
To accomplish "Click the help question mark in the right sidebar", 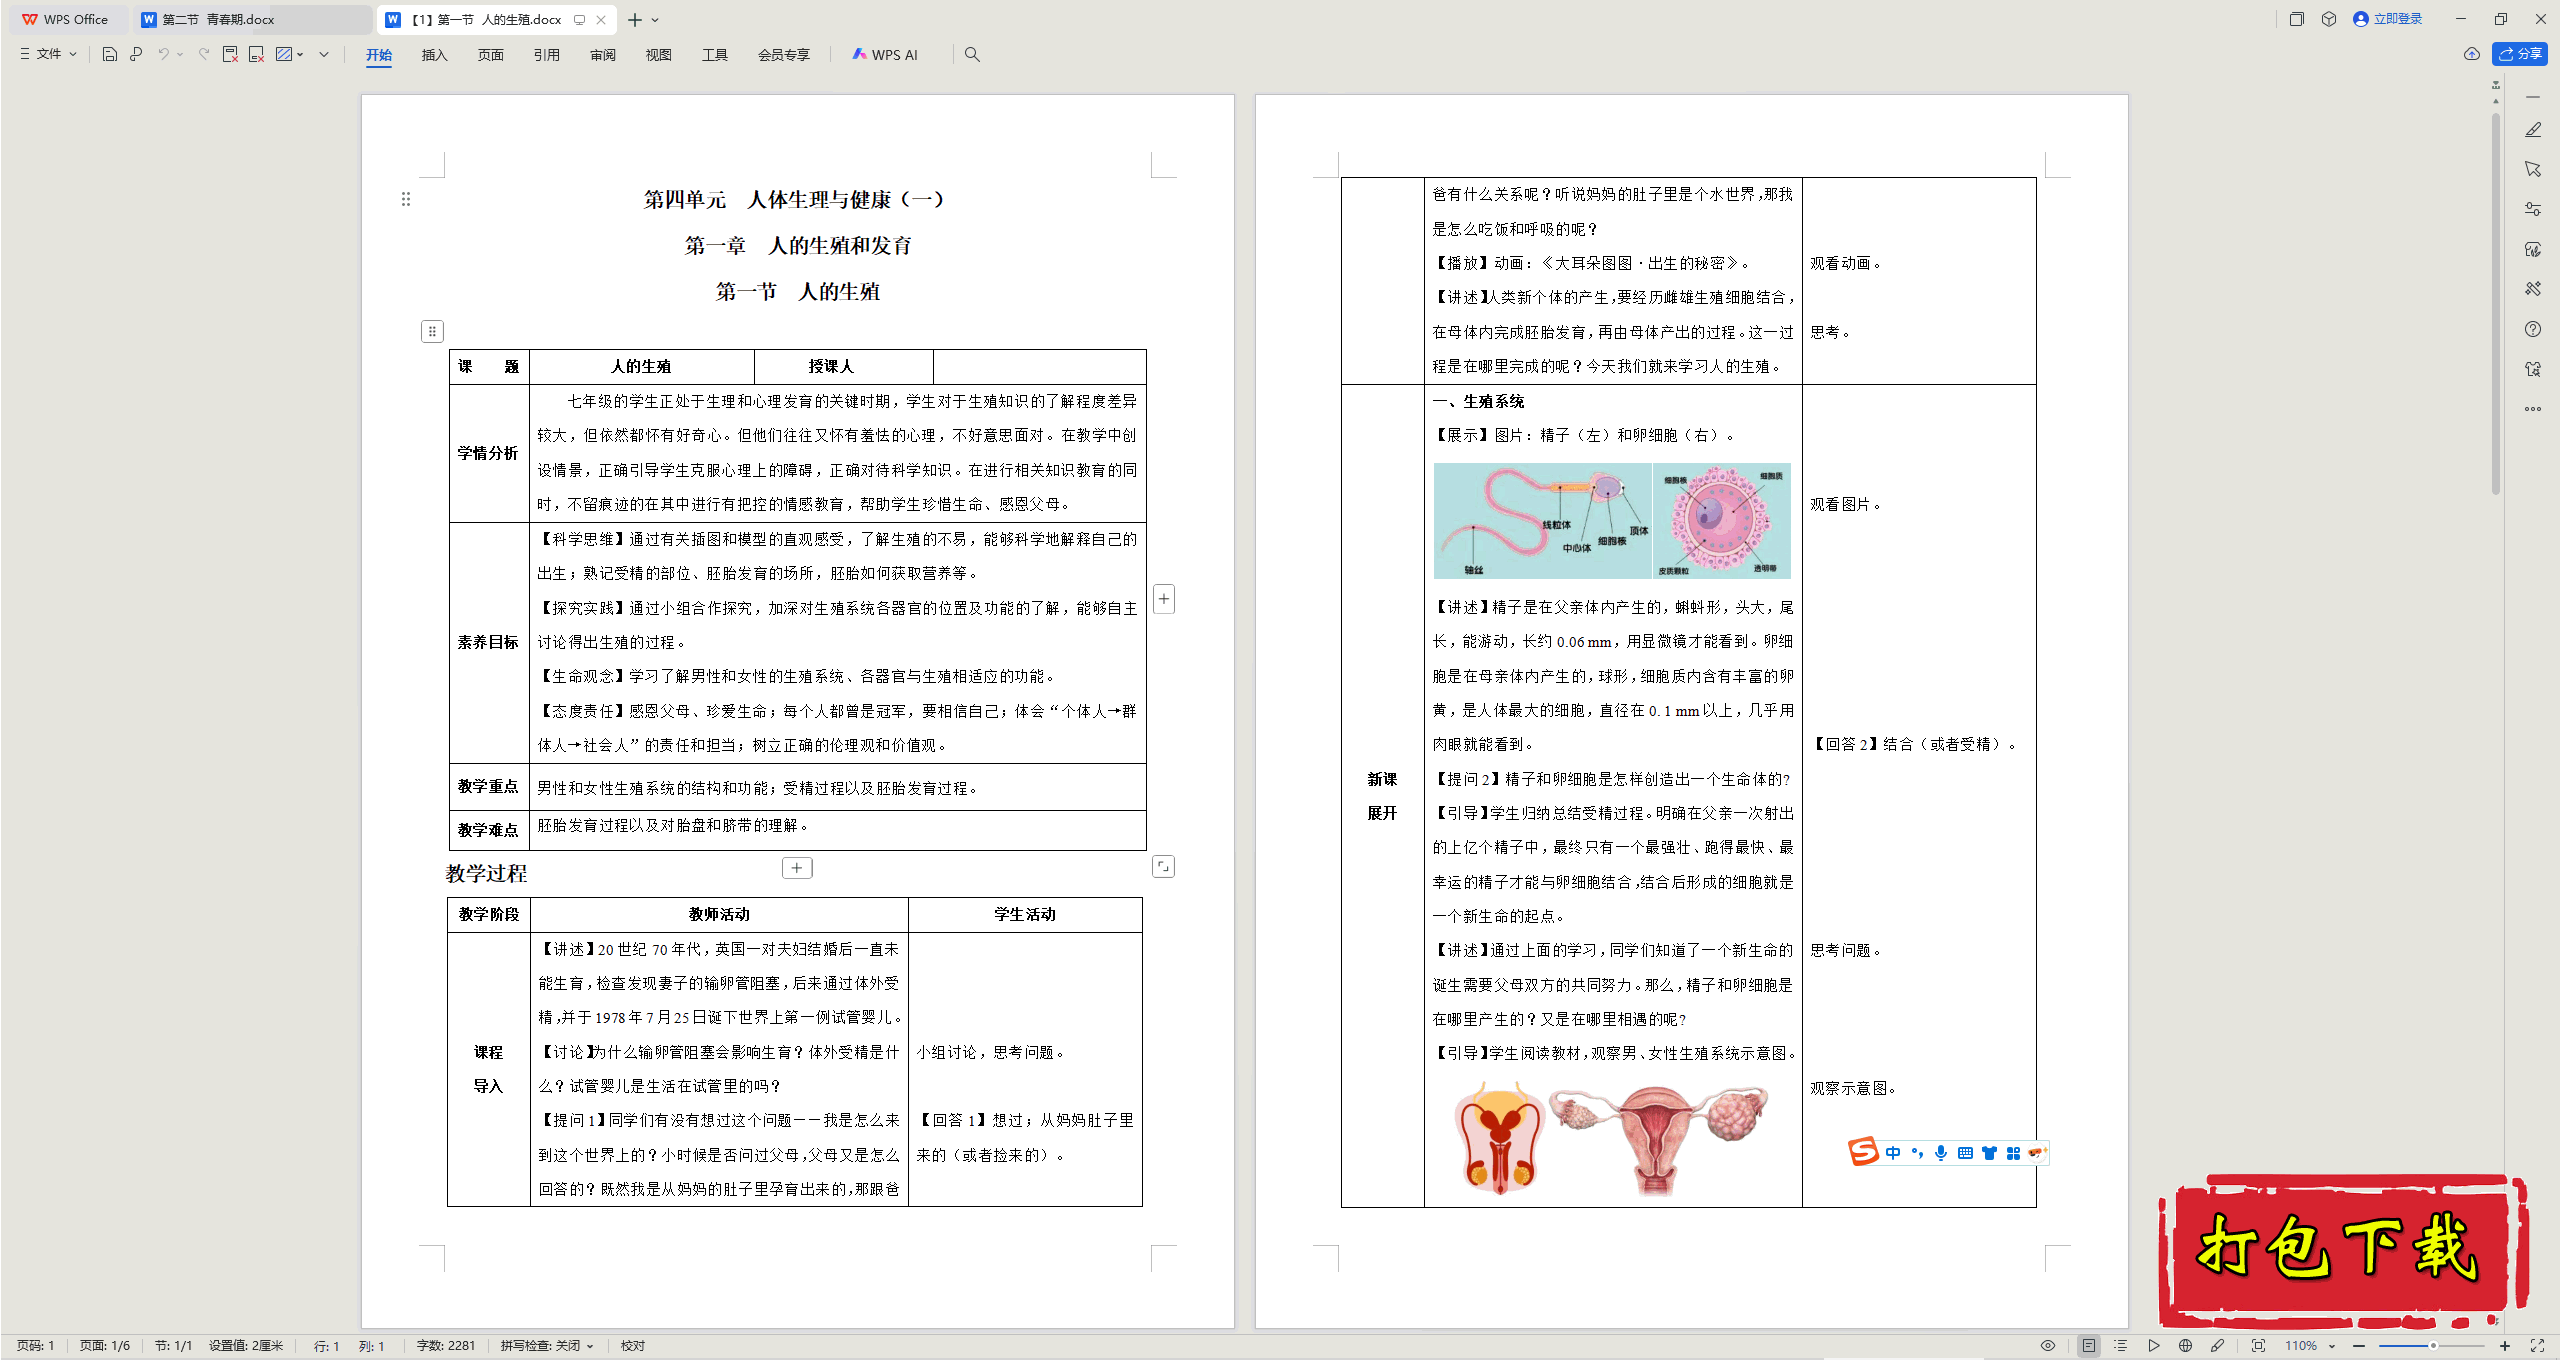I will [x=2533, y=329].
